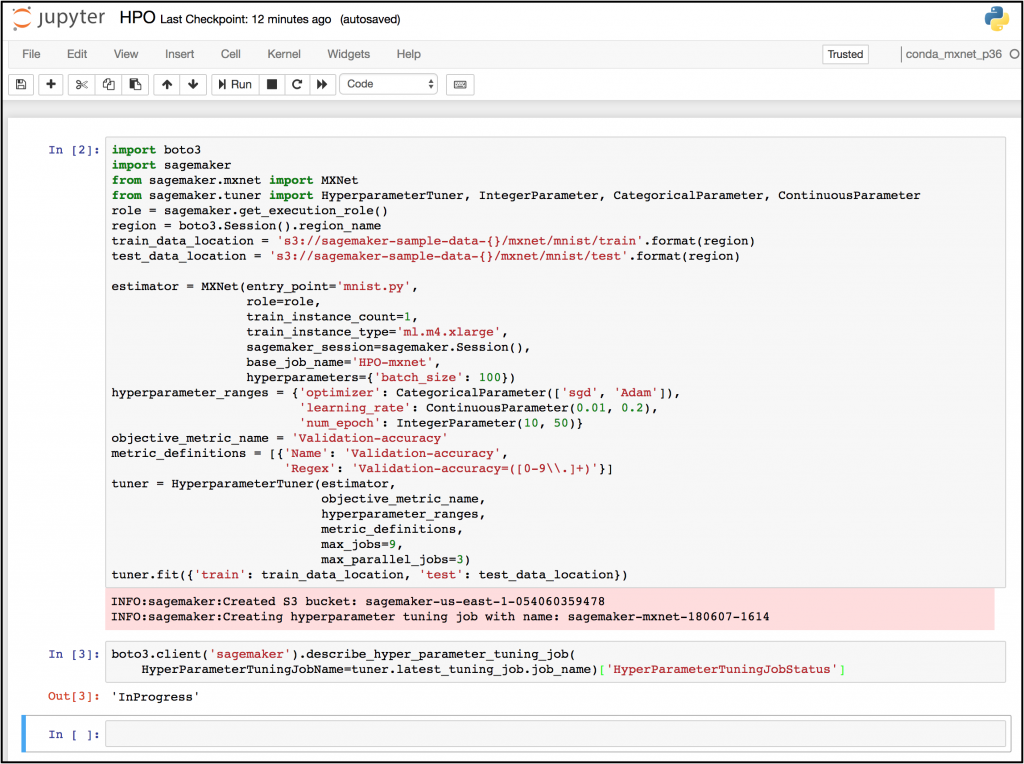Click the In [2] code cell editor

[555, 362]
